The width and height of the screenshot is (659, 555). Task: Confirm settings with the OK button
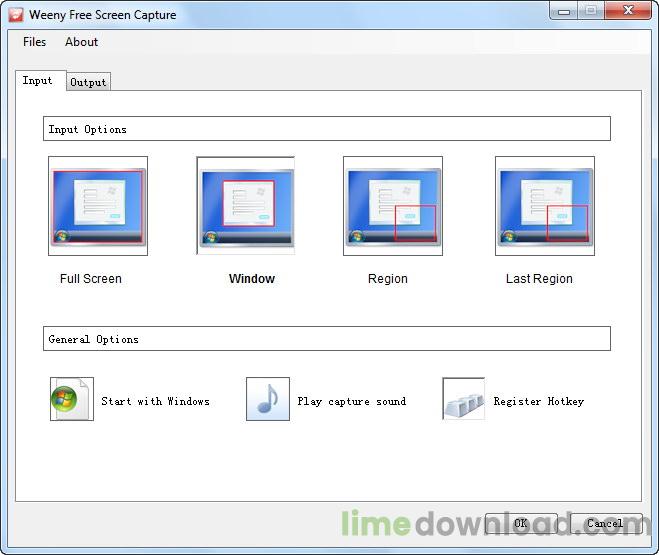(521, 523)
